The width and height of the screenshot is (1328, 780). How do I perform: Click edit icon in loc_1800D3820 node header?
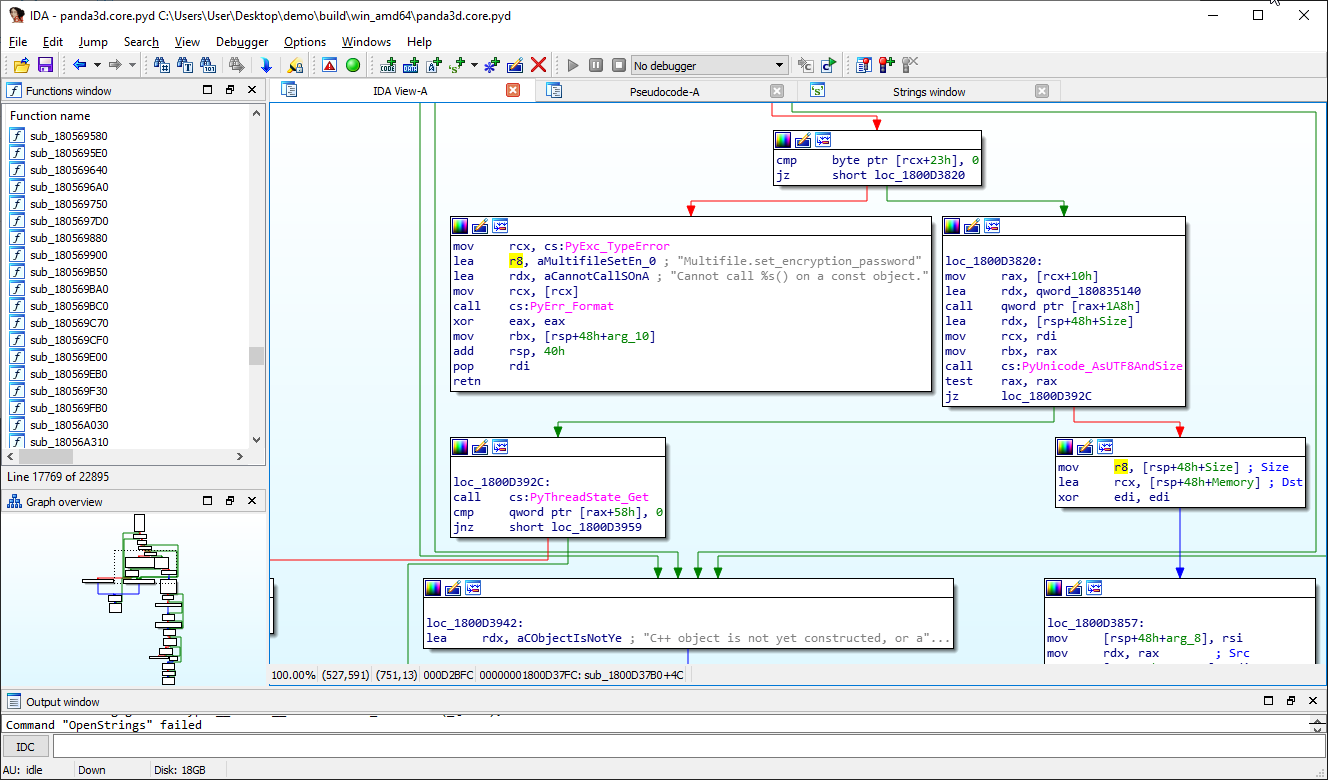[972, 226]
